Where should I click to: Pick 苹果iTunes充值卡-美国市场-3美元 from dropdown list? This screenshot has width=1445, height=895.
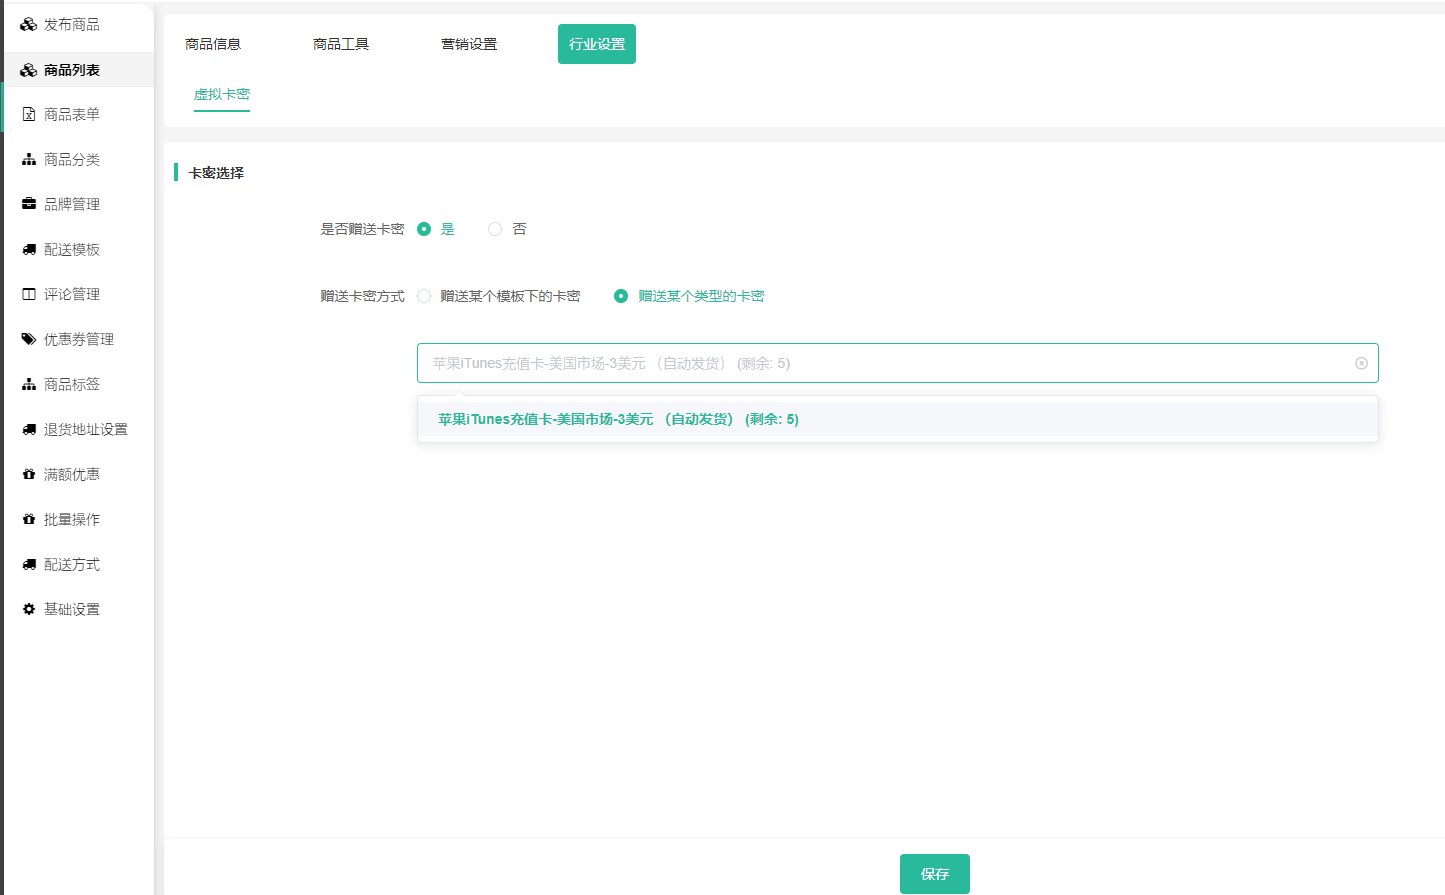pos(618,419)
